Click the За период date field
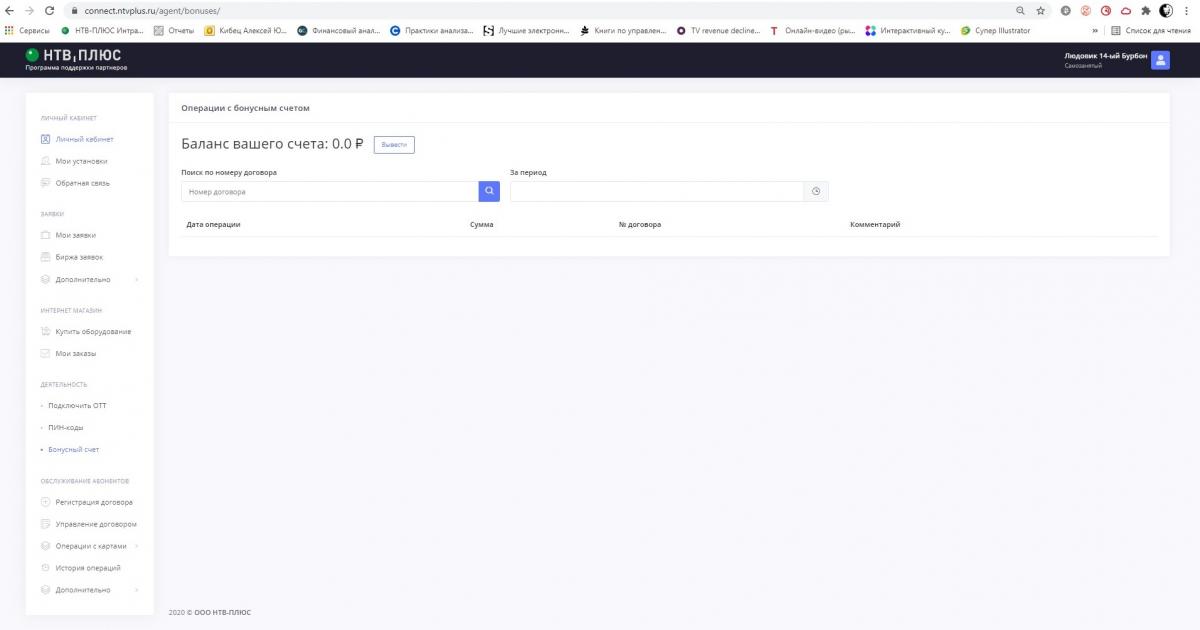The width and height of the screenshot is (1200, 630). pyautogui.click(x=656, y=191)
